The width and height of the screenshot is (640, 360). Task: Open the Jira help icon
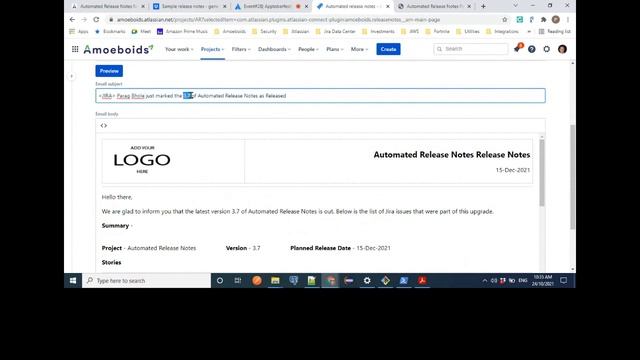point(531,49)
